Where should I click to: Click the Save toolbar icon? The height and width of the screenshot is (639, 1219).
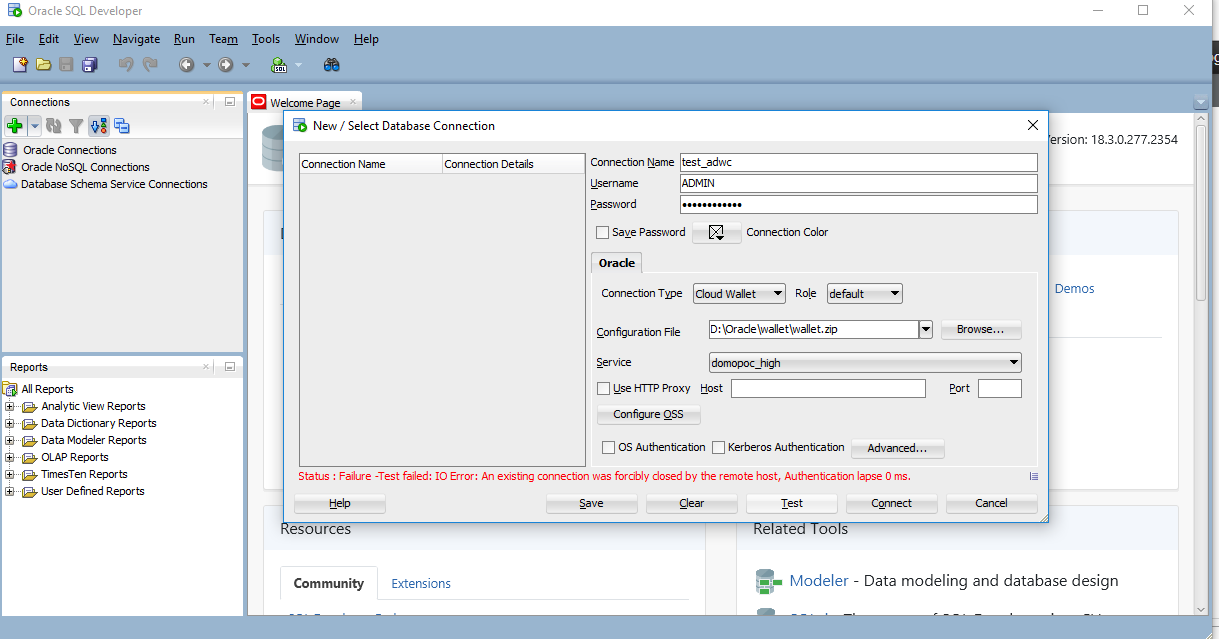pyautogui.click(x=66, y=65)
